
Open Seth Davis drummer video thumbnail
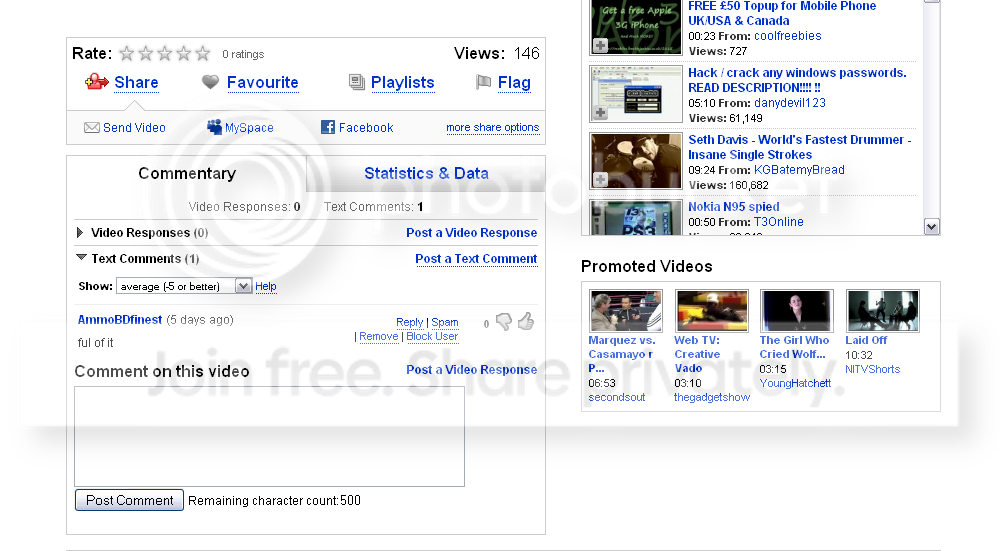[636, 161]
